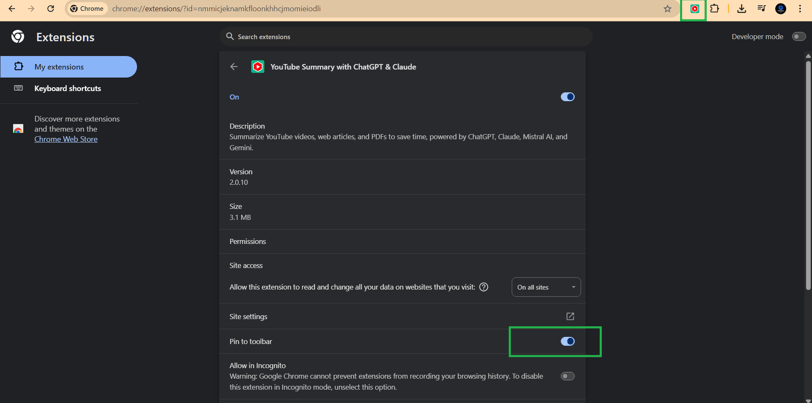Turn on Developer mode toggle
Image resolution: width=812 pixels, height=403 pixels.
pyautogui.click(x=799, y=37)
